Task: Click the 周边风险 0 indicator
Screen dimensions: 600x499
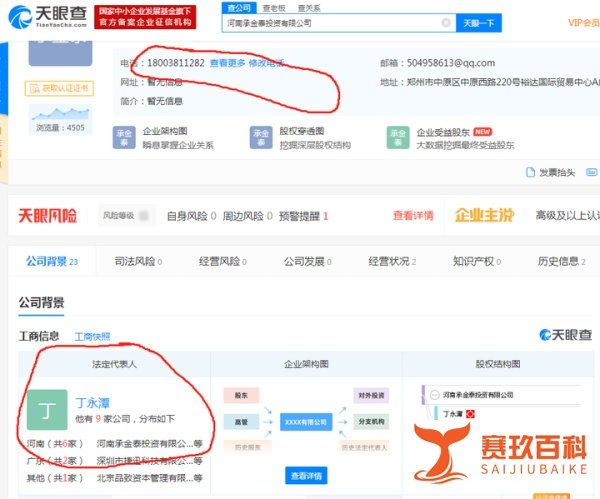Action: click(x=248, y=216)
